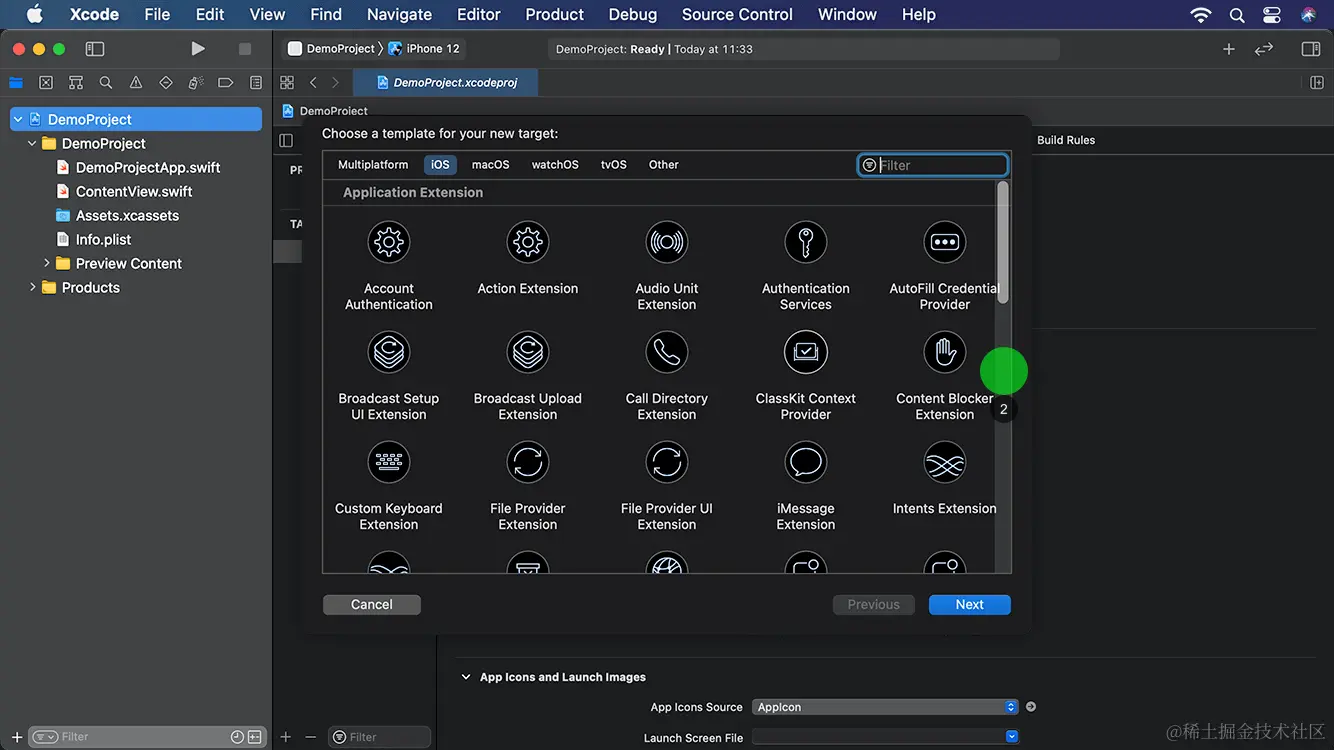Select Assets.xcassets in the file tree
The width and height of the screenshot is (1334, 750).
(128, 215)
